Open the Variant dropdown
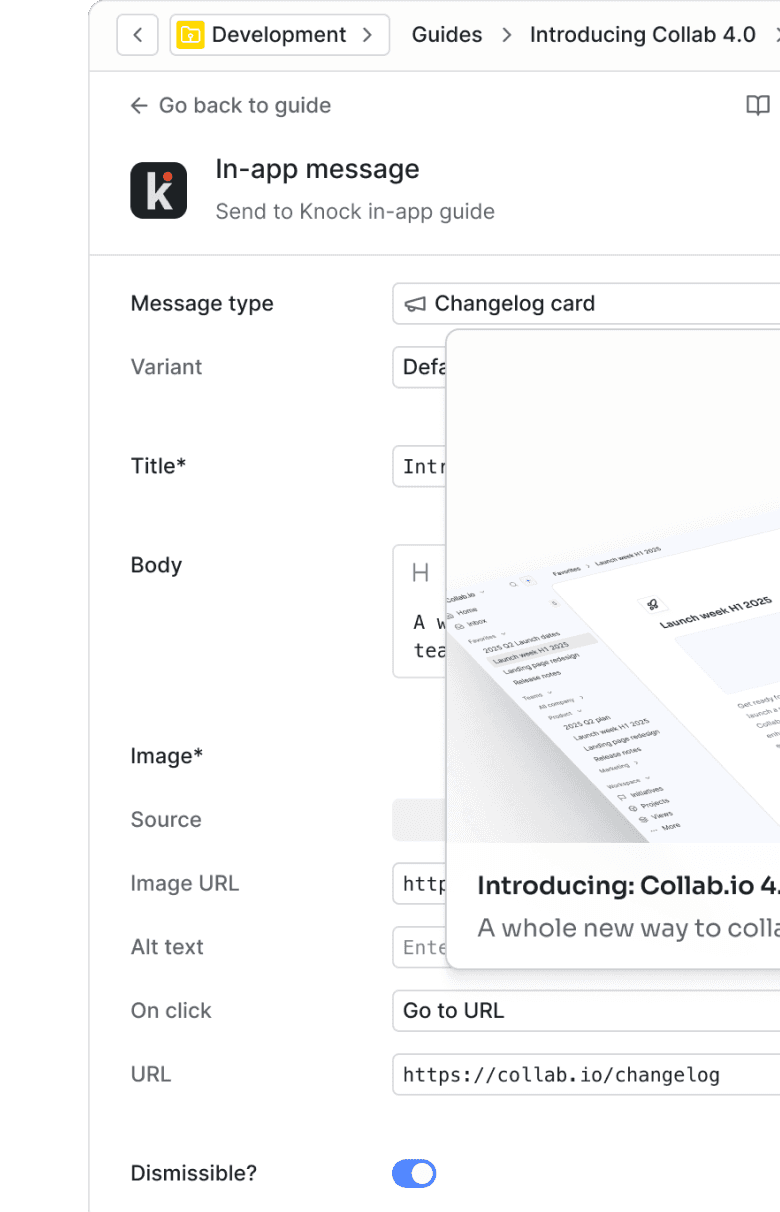 coord(419,367)
